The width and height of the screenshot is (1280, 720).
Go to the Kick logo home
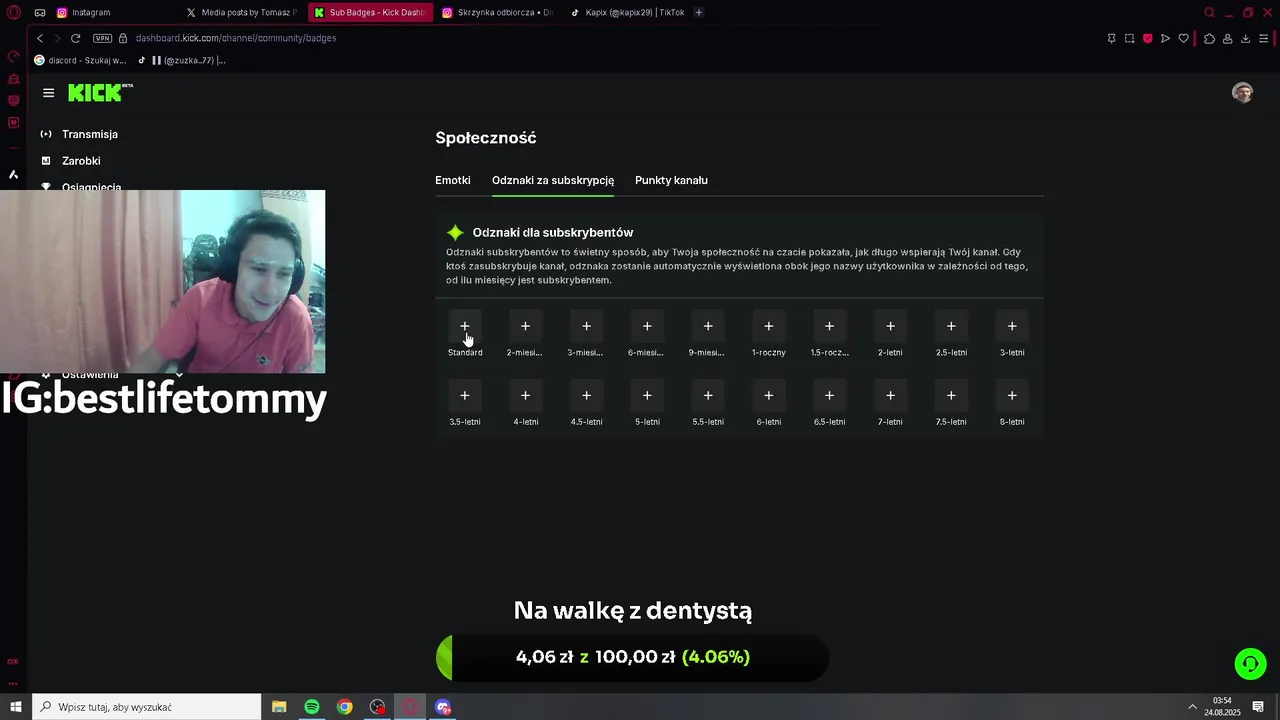(100, 92)
